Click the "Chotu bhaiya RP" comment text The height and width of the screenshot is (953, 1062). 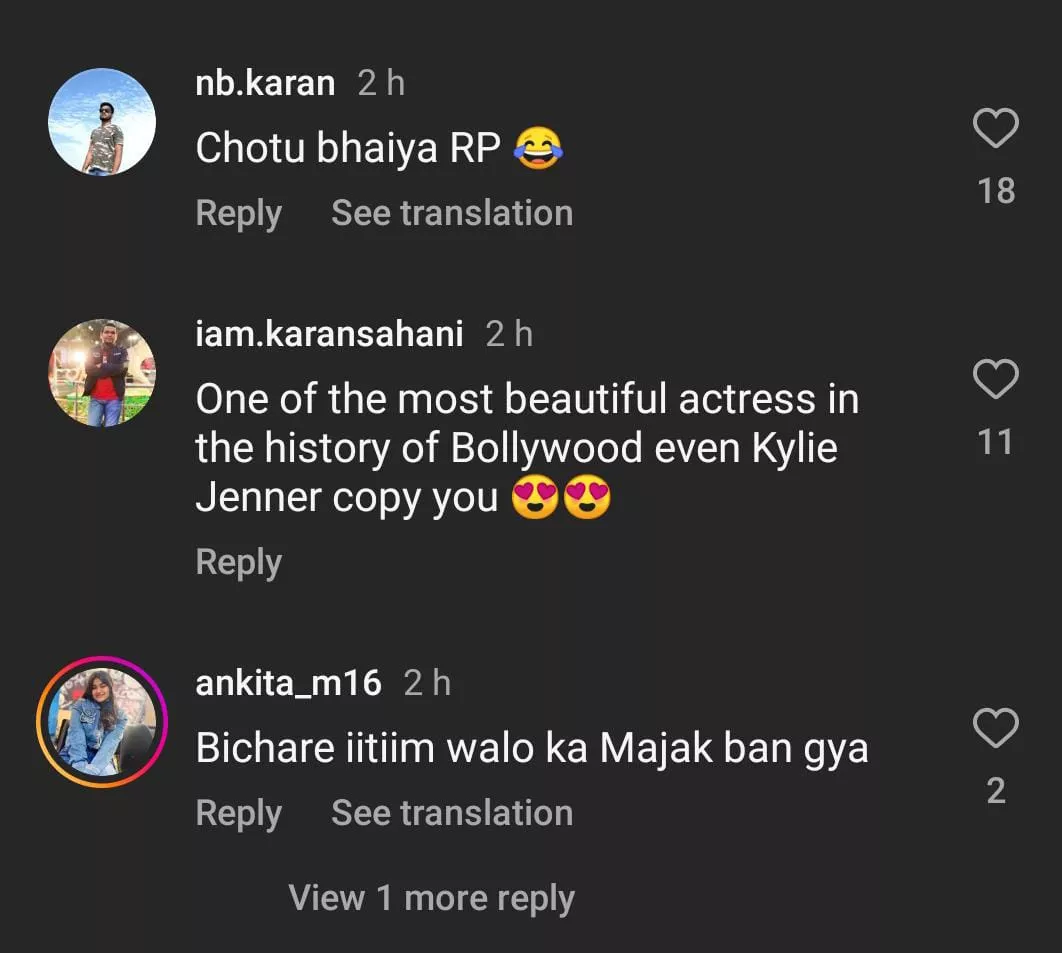[348, 149]
